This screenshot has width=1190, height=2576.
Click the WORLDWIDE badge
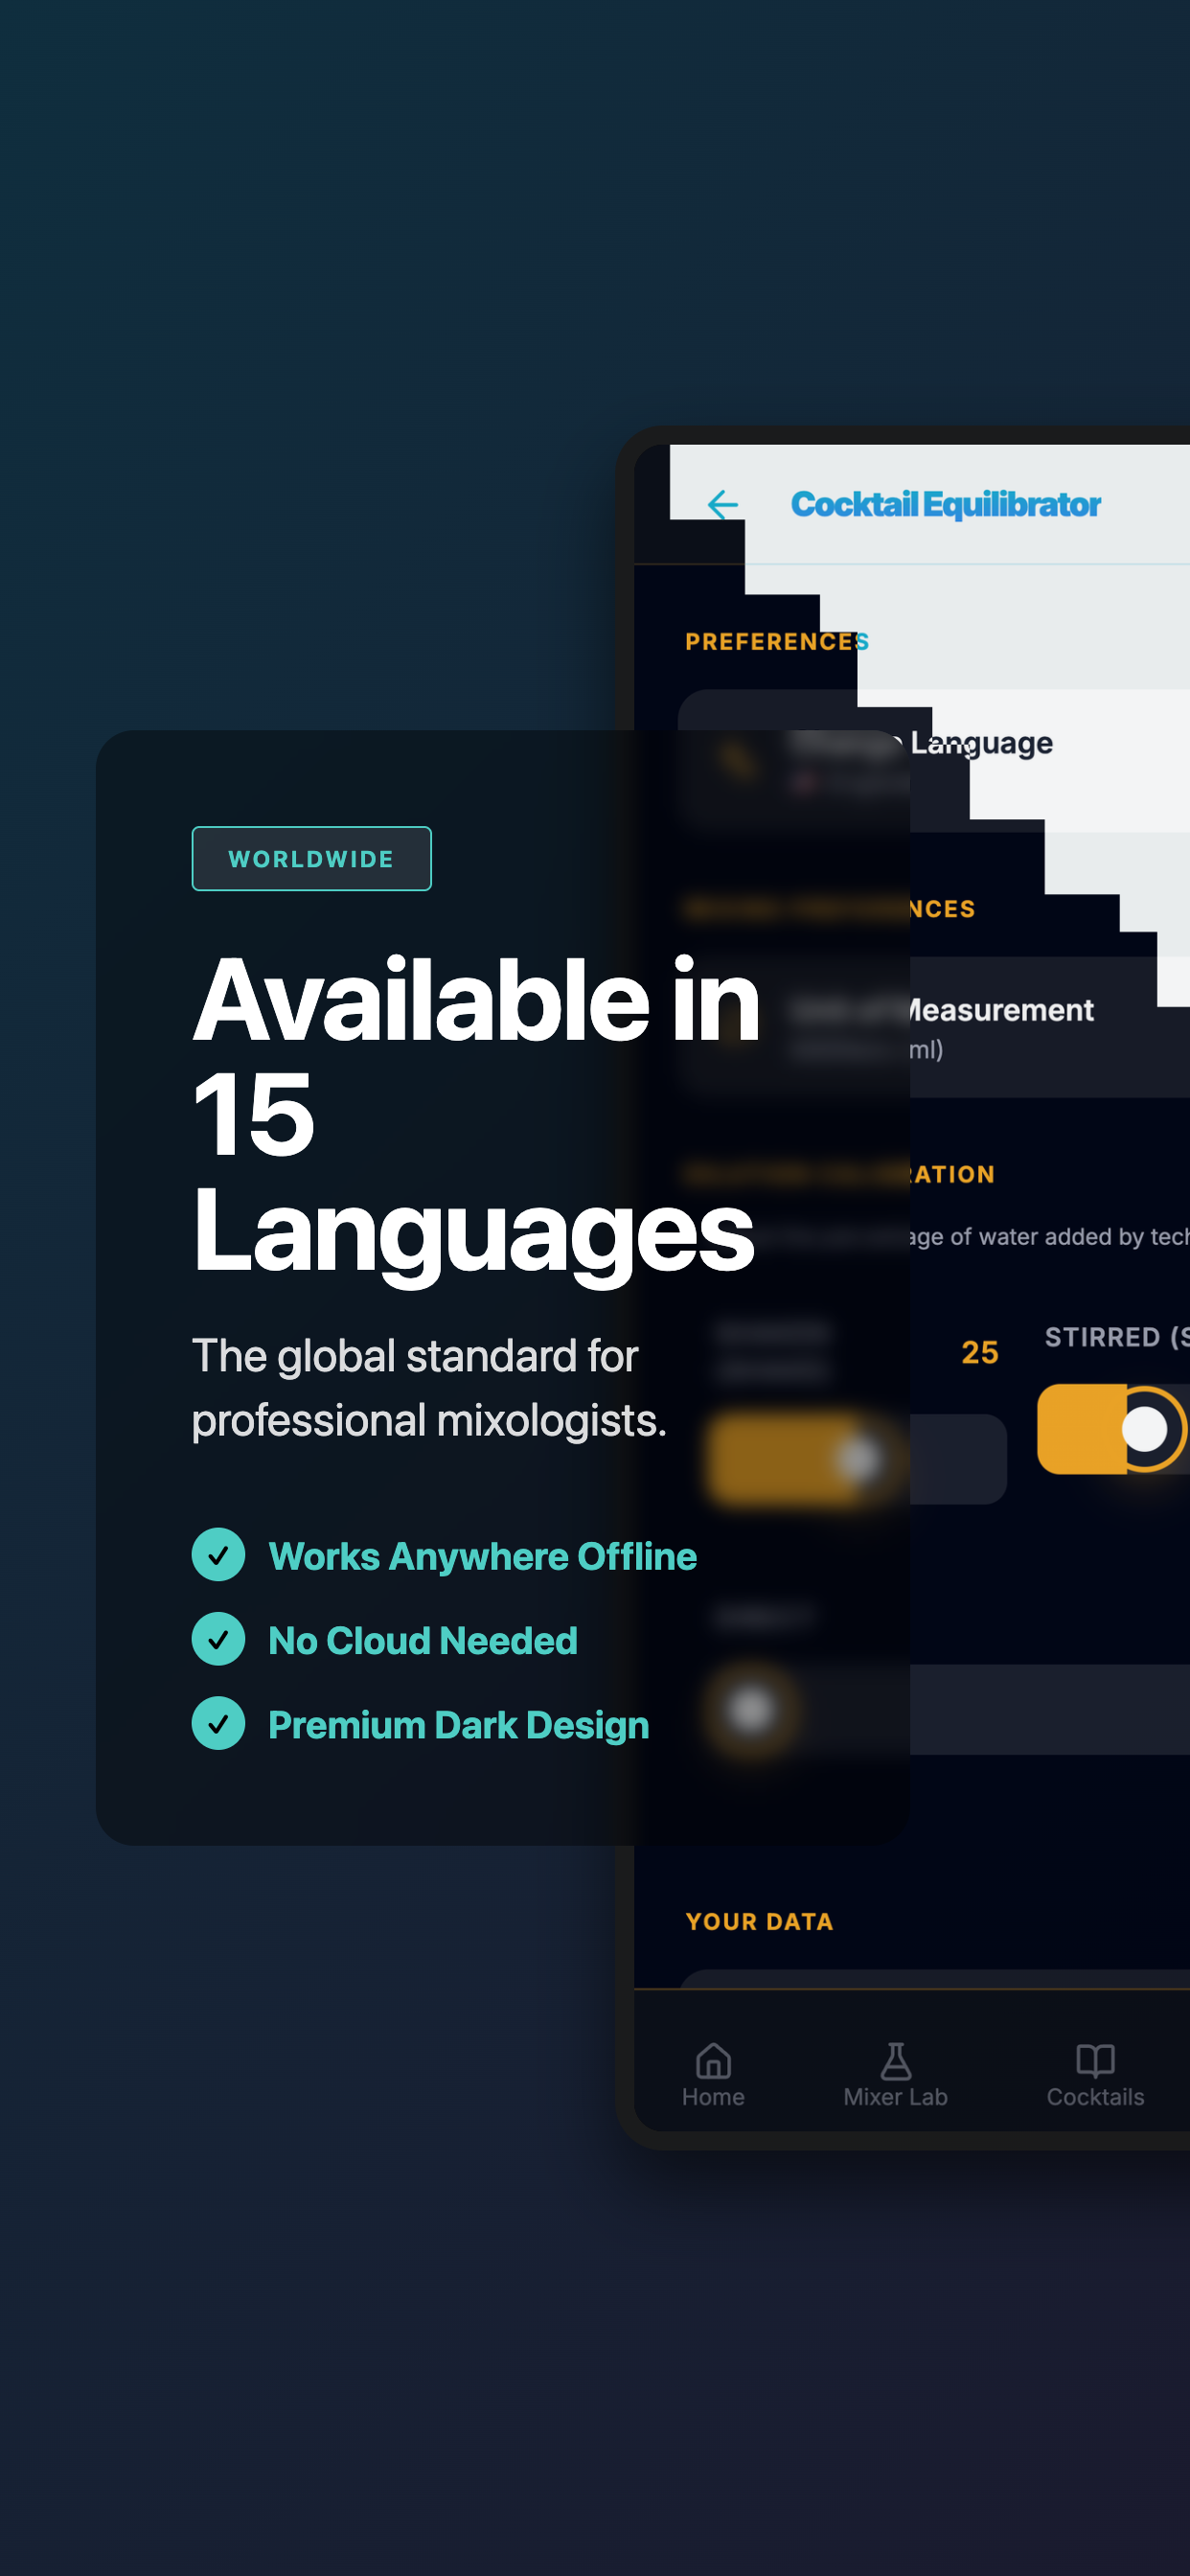[x=311, y=859]
